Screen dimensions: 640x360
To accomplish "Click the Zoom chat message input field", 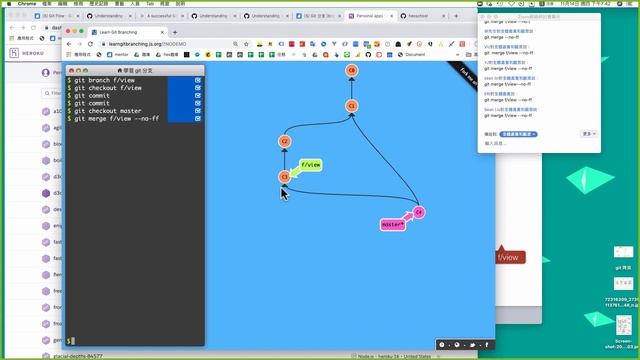I will coord(539,144).
